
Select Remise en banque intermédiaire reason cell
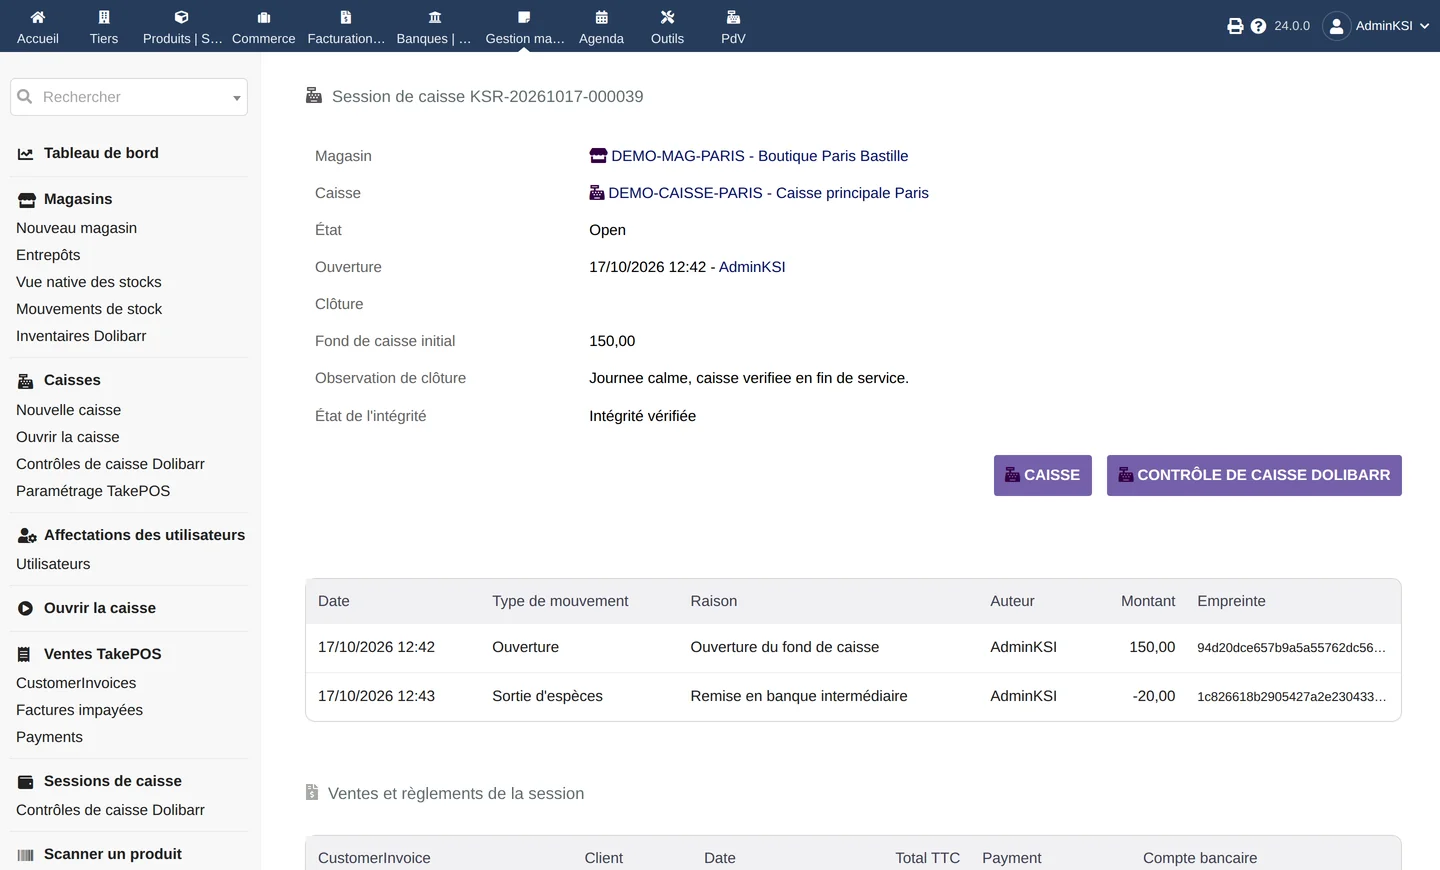[x=799, y=696]
